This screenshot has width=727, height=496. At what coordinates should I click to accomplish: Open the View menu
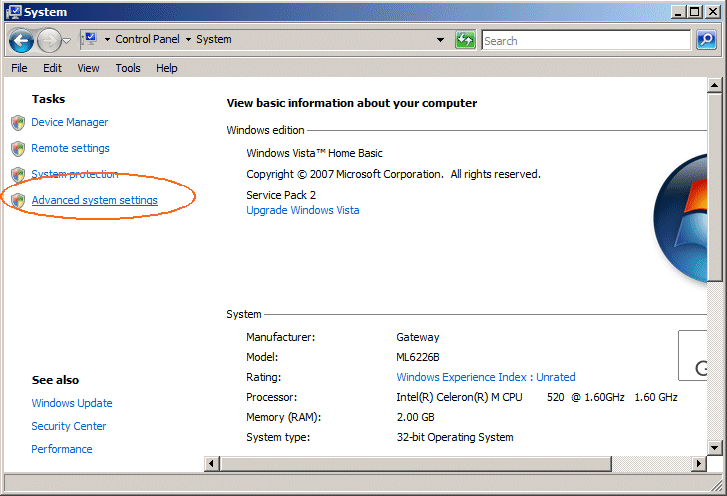coord(88,68)
